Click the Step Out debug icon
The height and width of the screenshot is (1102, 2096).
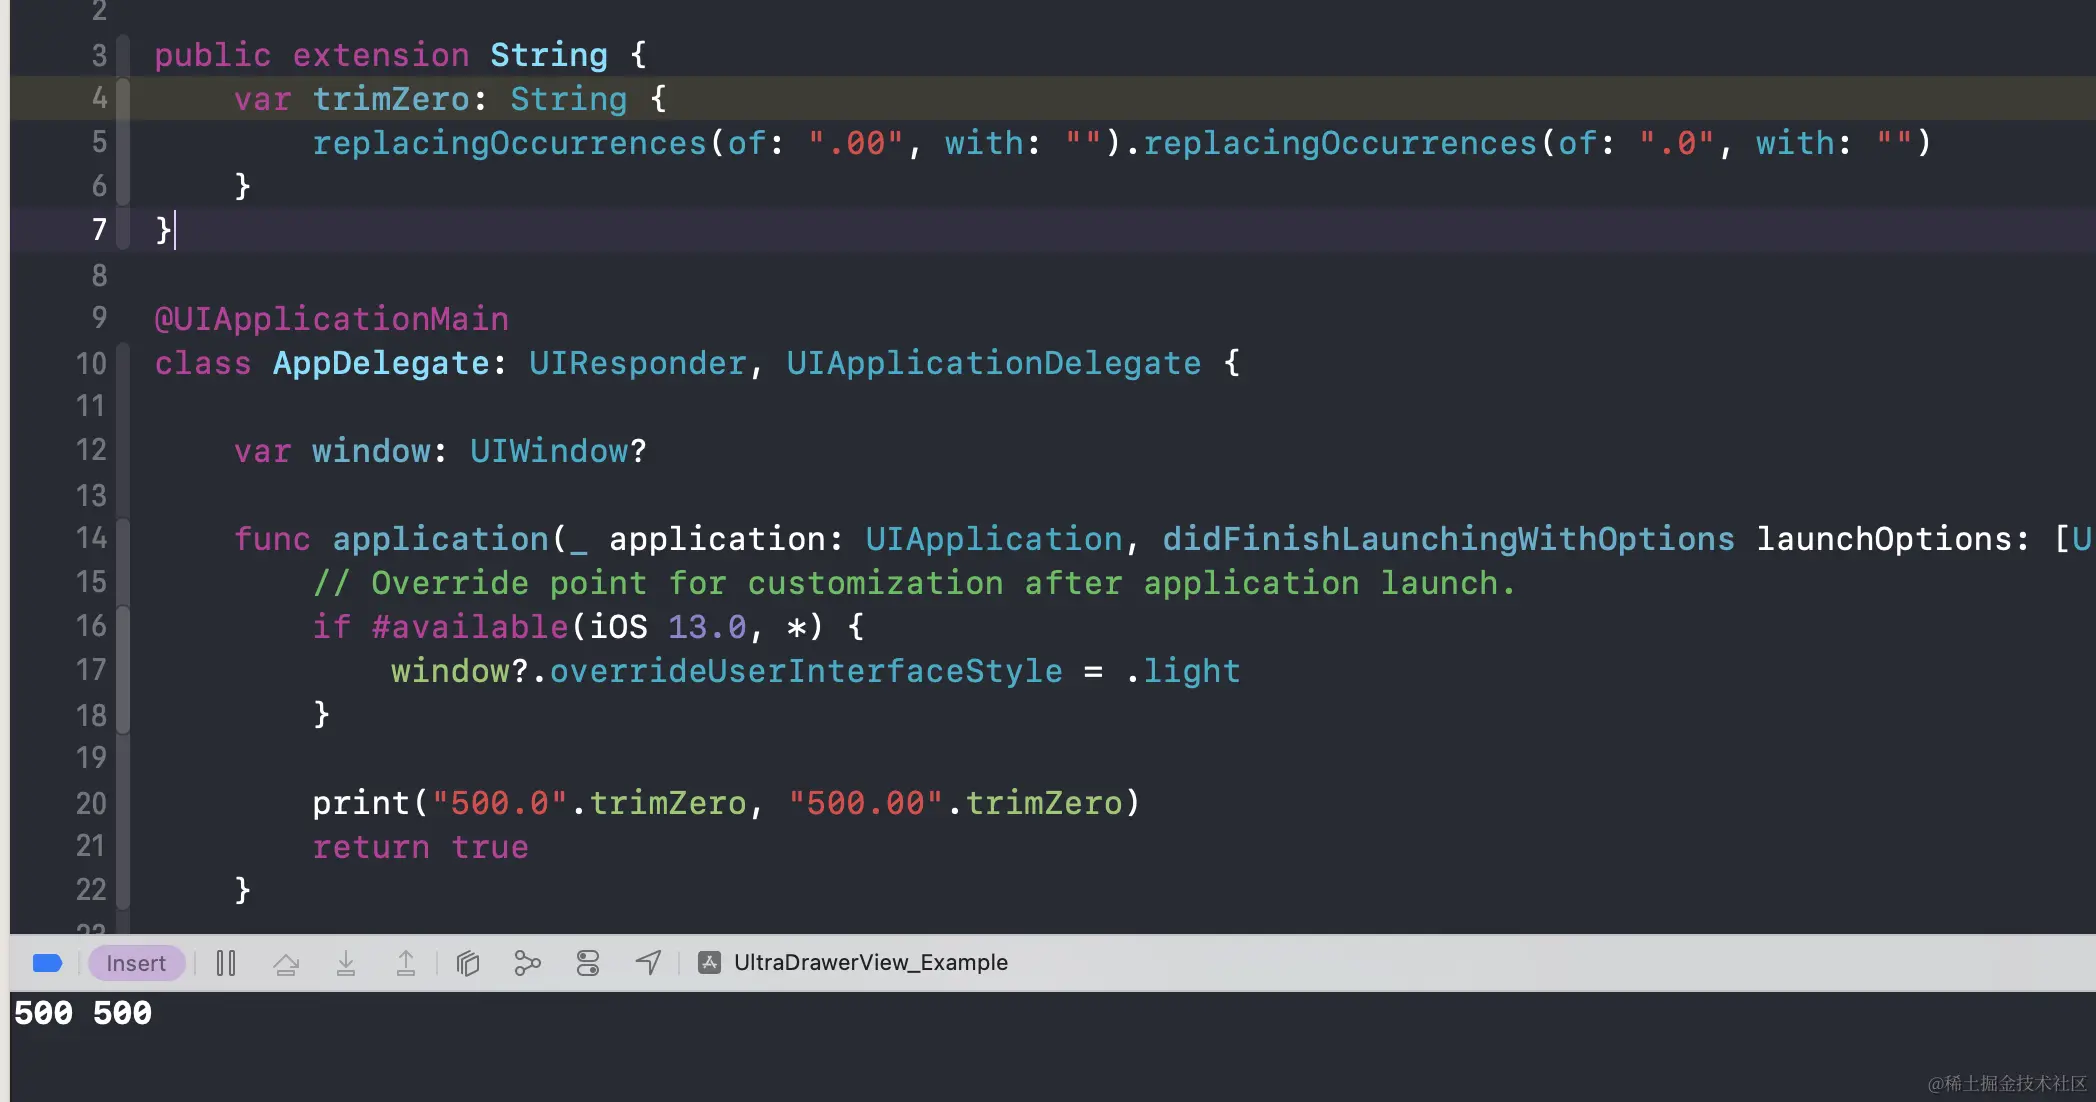(x=406, y=963)
